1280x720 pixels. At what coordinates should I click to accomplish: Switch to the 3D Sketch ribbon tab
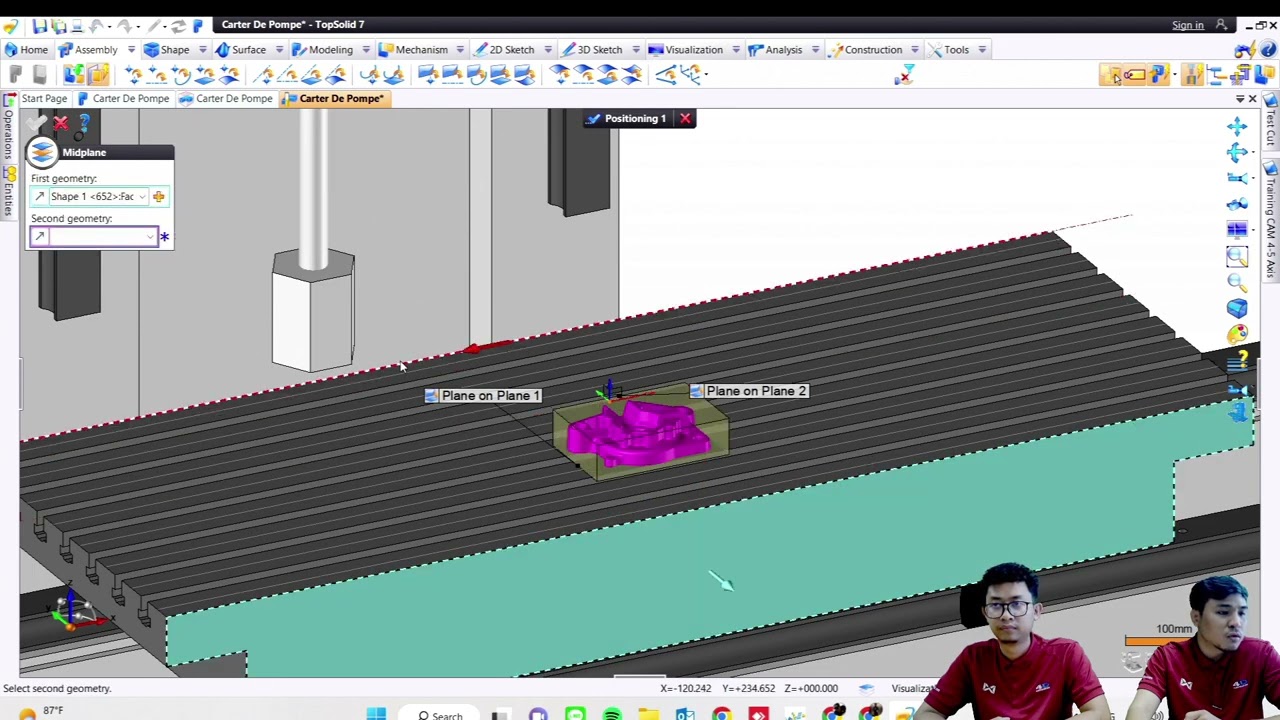click(592, 50)
